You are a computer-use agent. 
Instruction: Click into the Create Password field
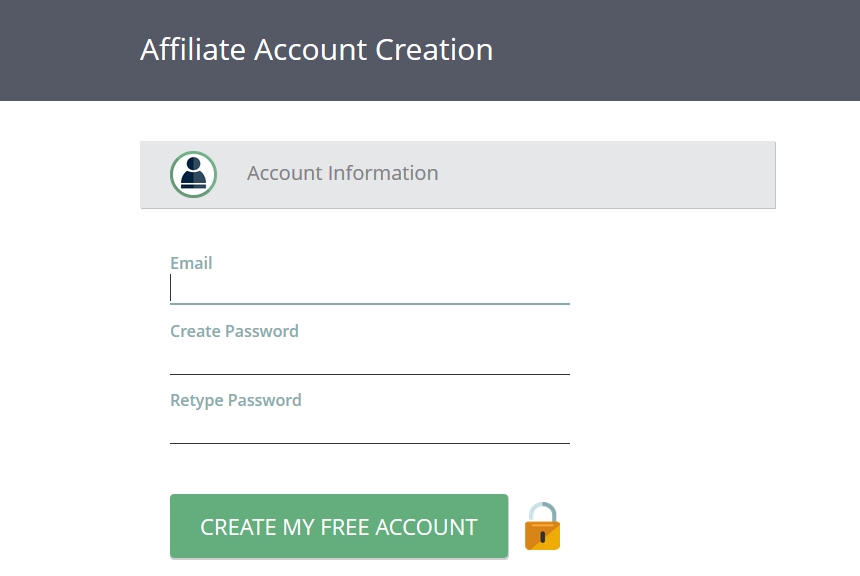pyautogui.click(x=370, y=359)
